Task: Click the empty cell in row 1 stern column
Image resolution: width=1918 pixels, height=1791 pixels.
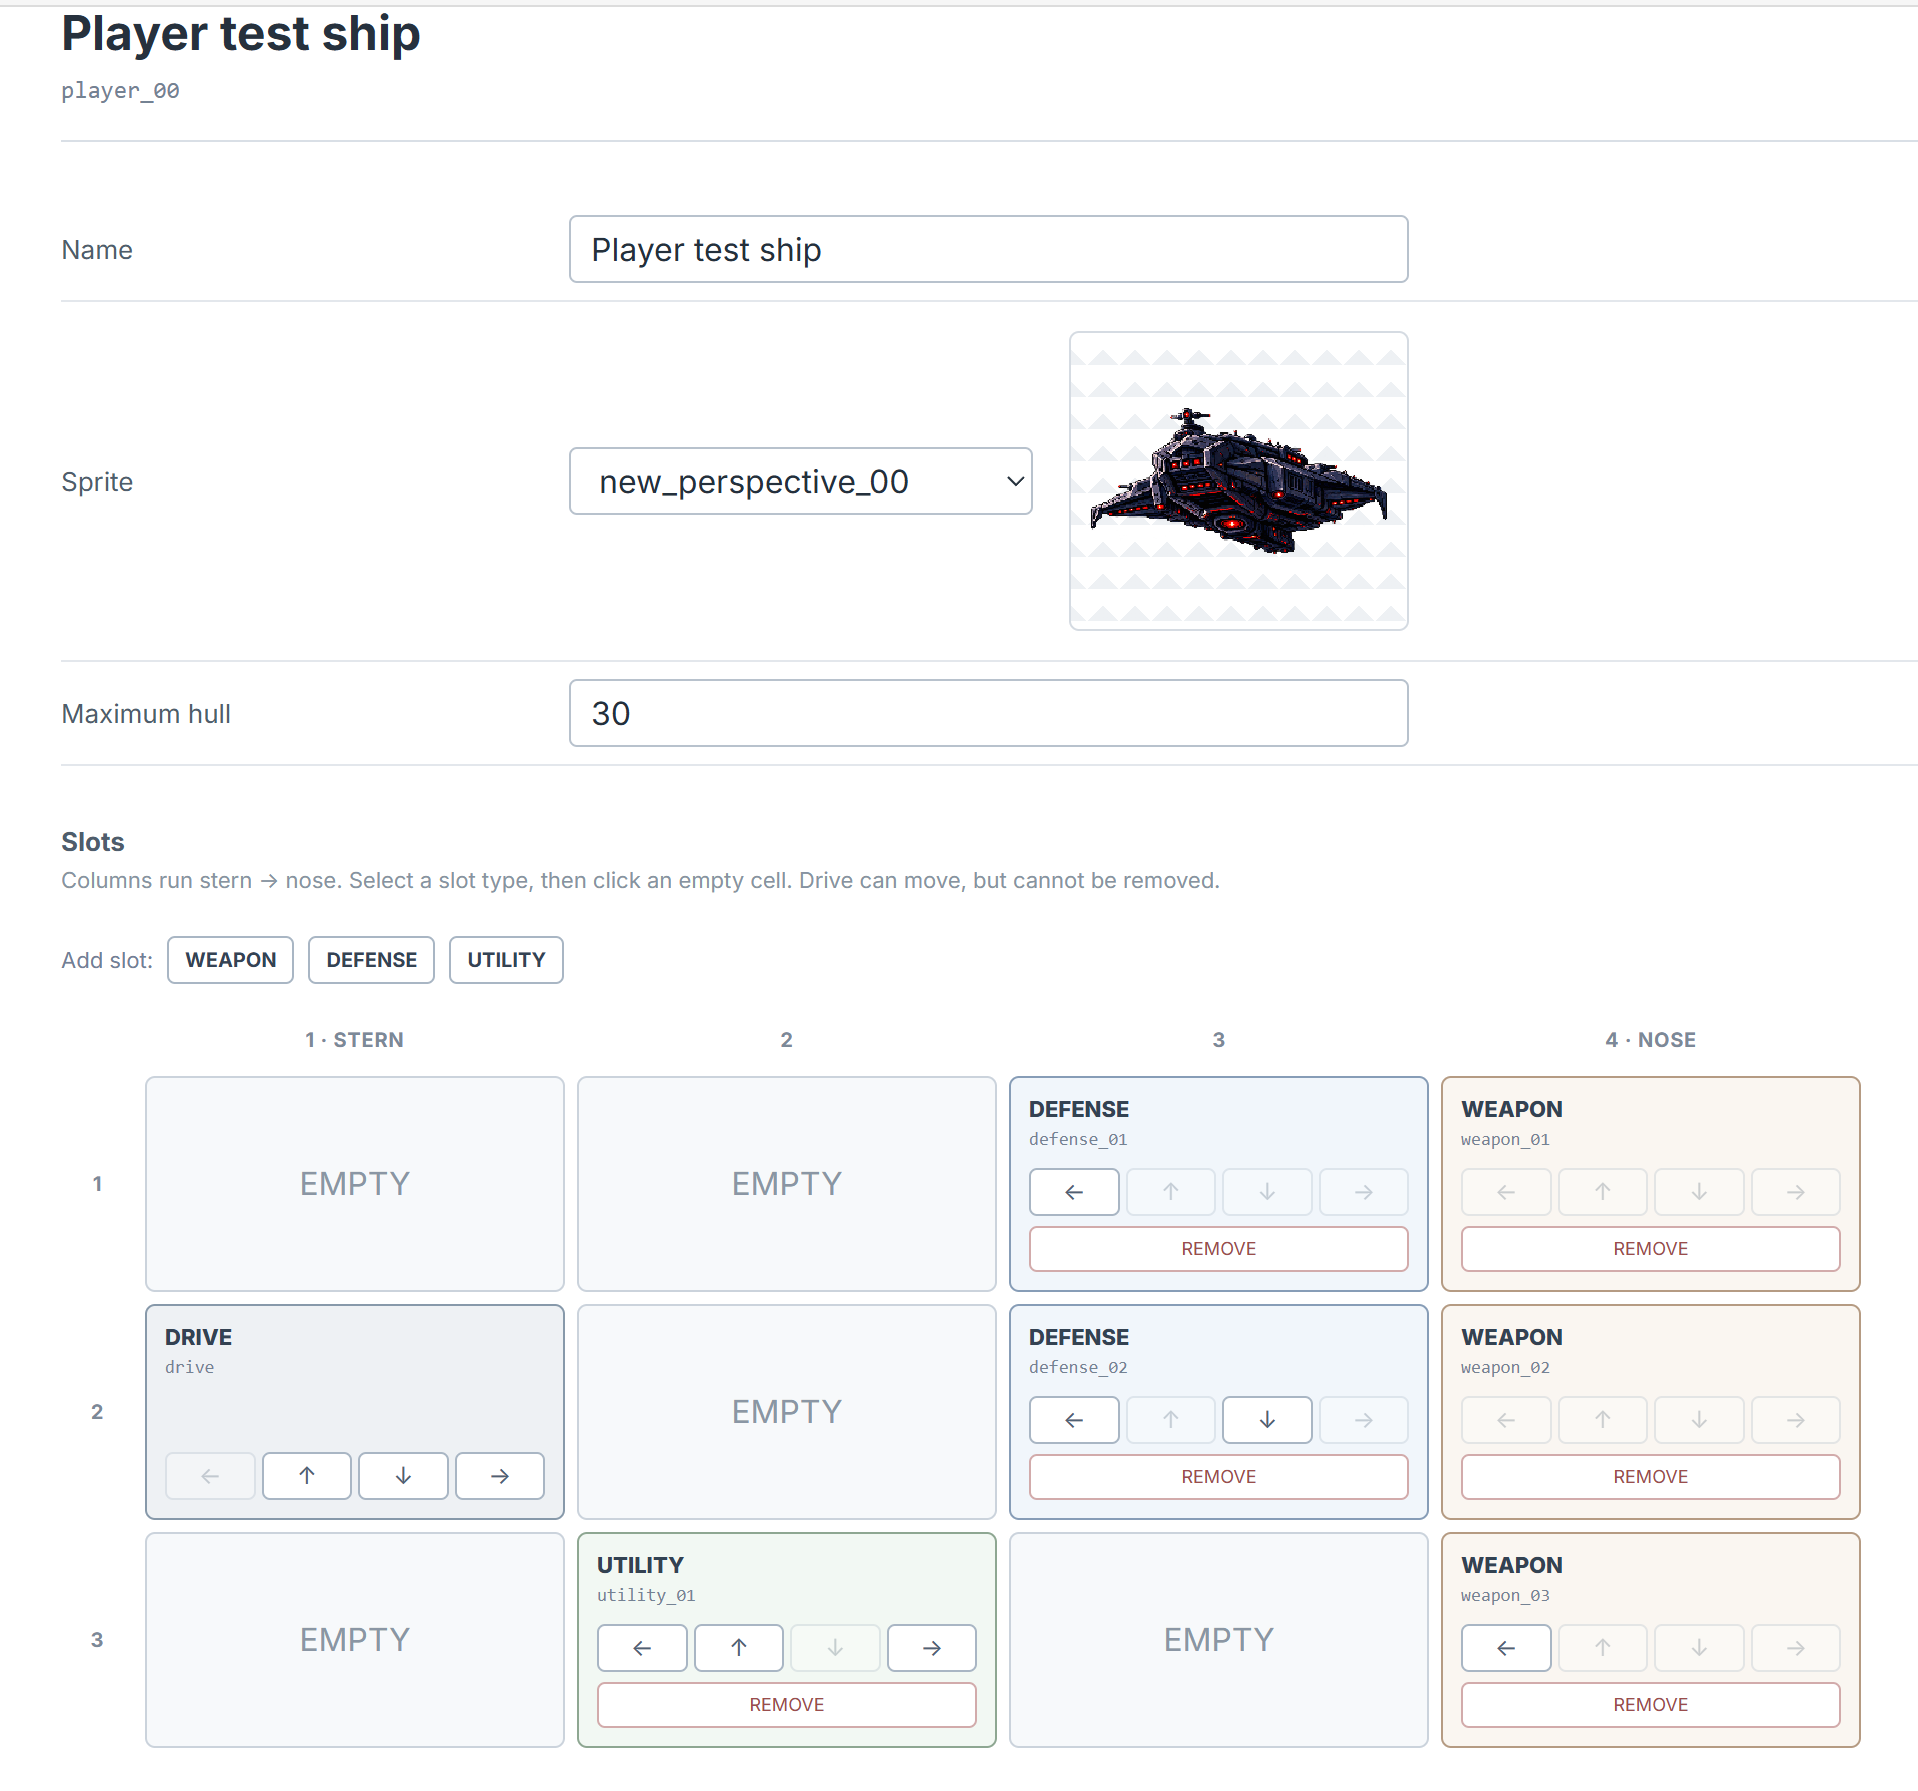Action: pyautogui.click(x=355, y=1184)
